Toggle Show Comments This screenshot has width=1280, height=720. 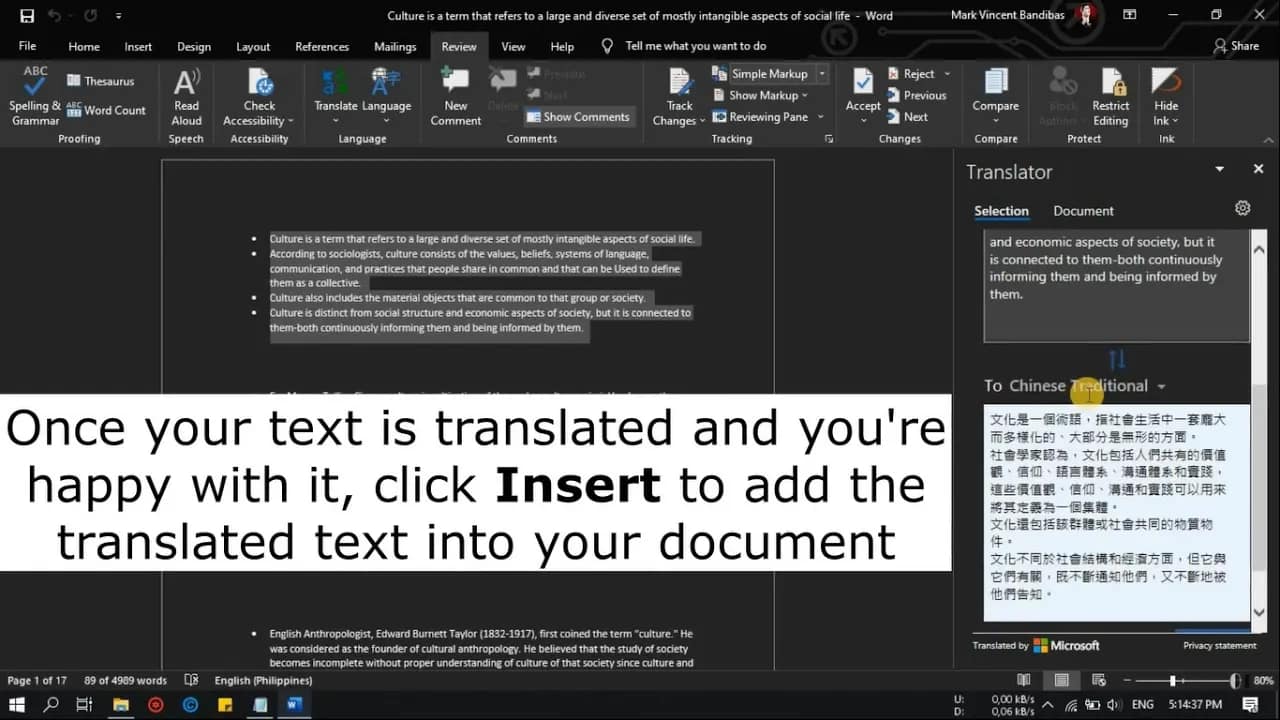coord(578,117)
